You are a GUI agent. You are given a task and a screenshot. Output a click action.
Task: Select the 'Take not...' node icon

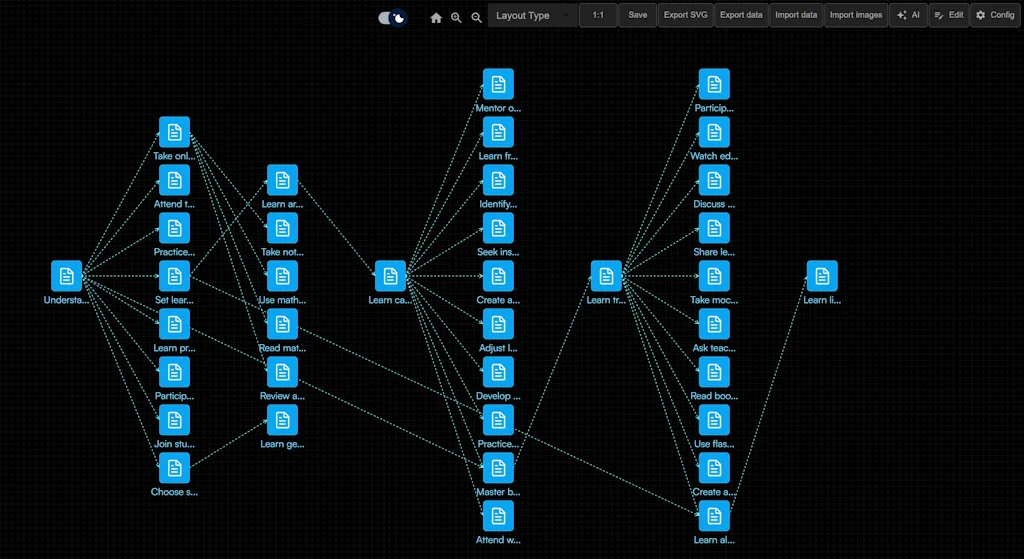(x=282, y=228)
